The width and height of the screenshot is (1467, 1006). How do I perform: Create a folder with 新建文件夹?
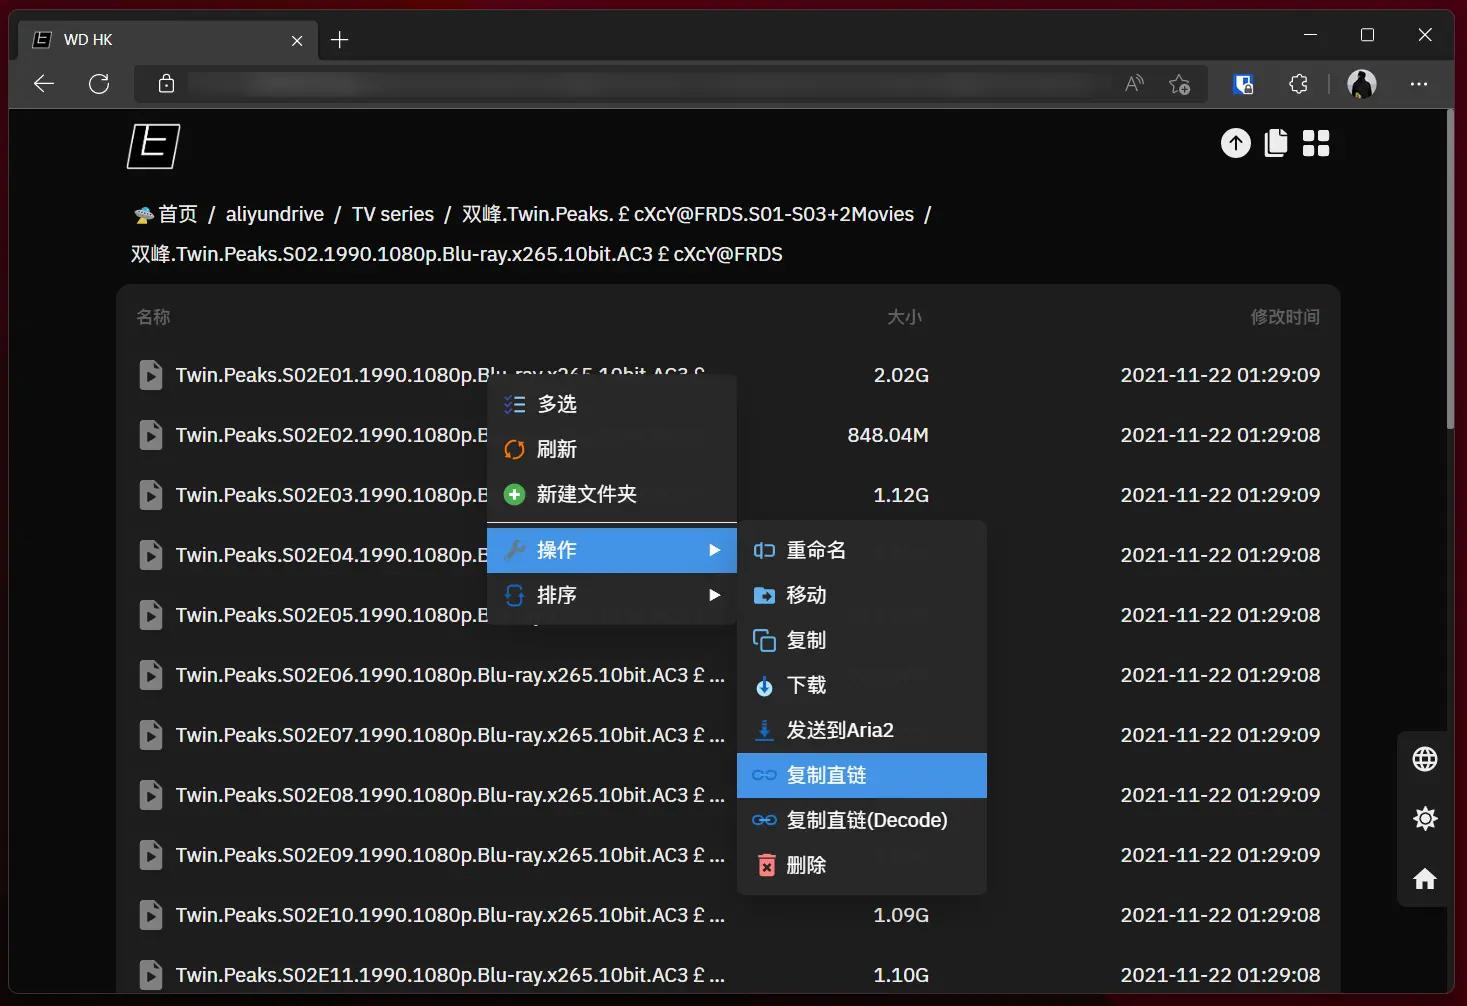tap(612, 494)
